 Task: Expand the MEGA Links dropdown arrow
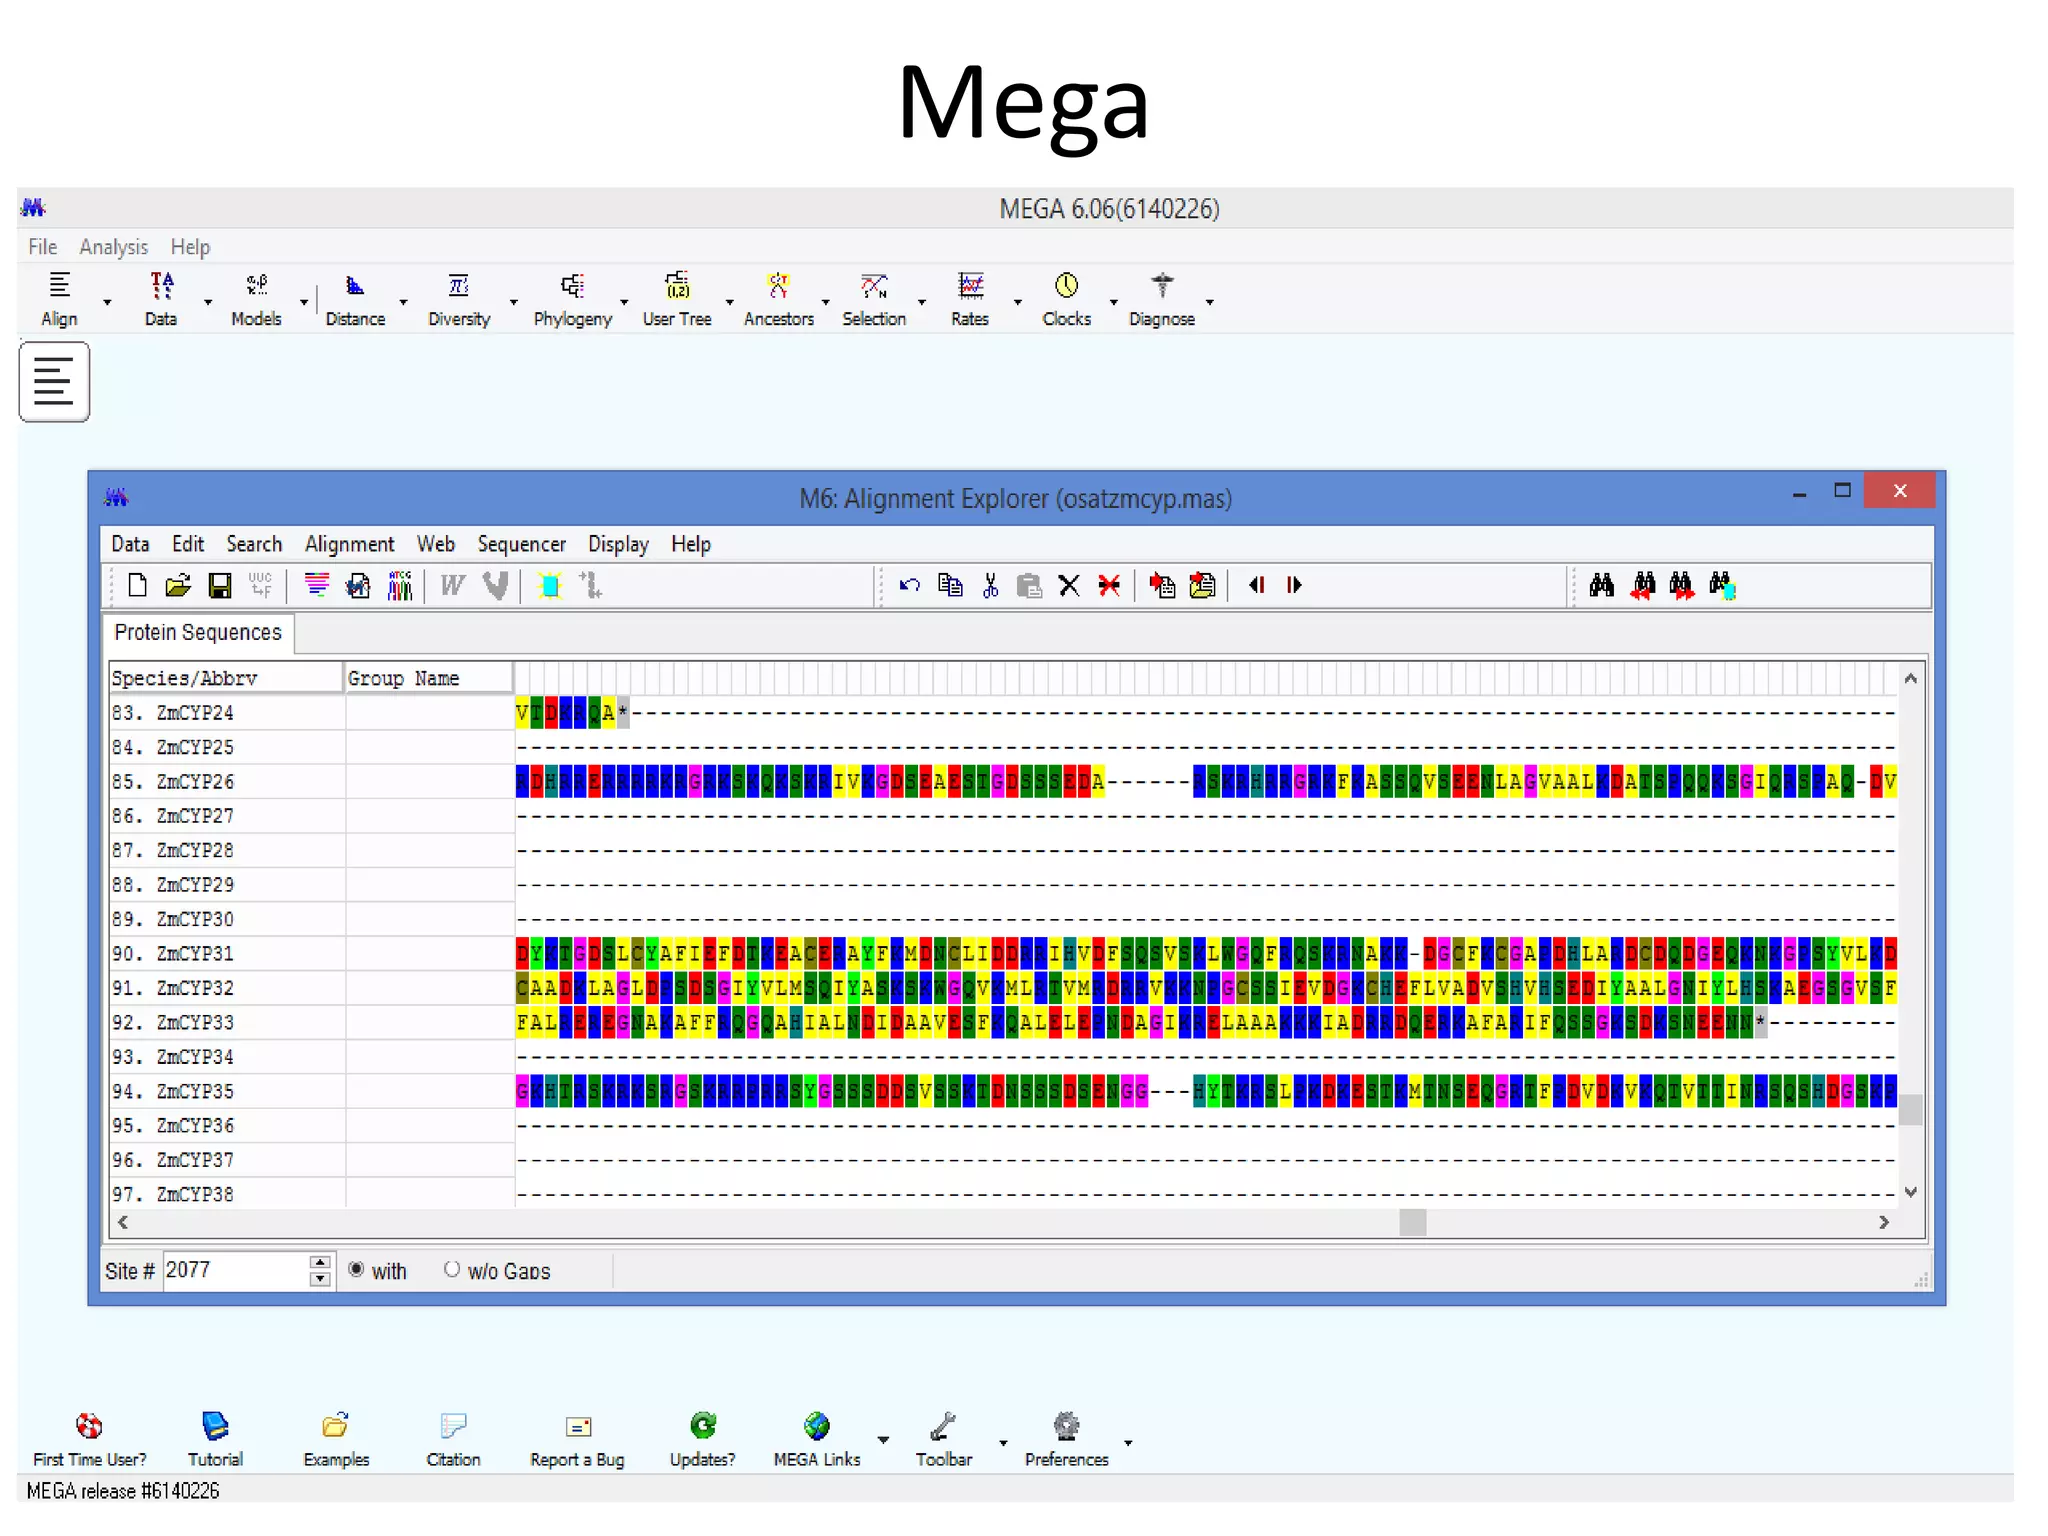point(883,1440)
